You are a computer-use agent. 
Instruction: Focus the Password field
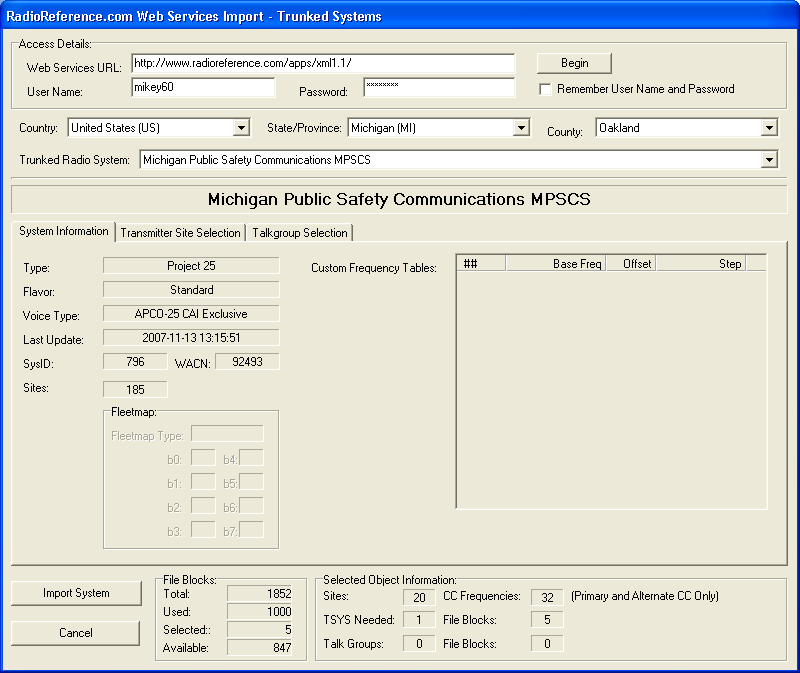tap(438, 88)
